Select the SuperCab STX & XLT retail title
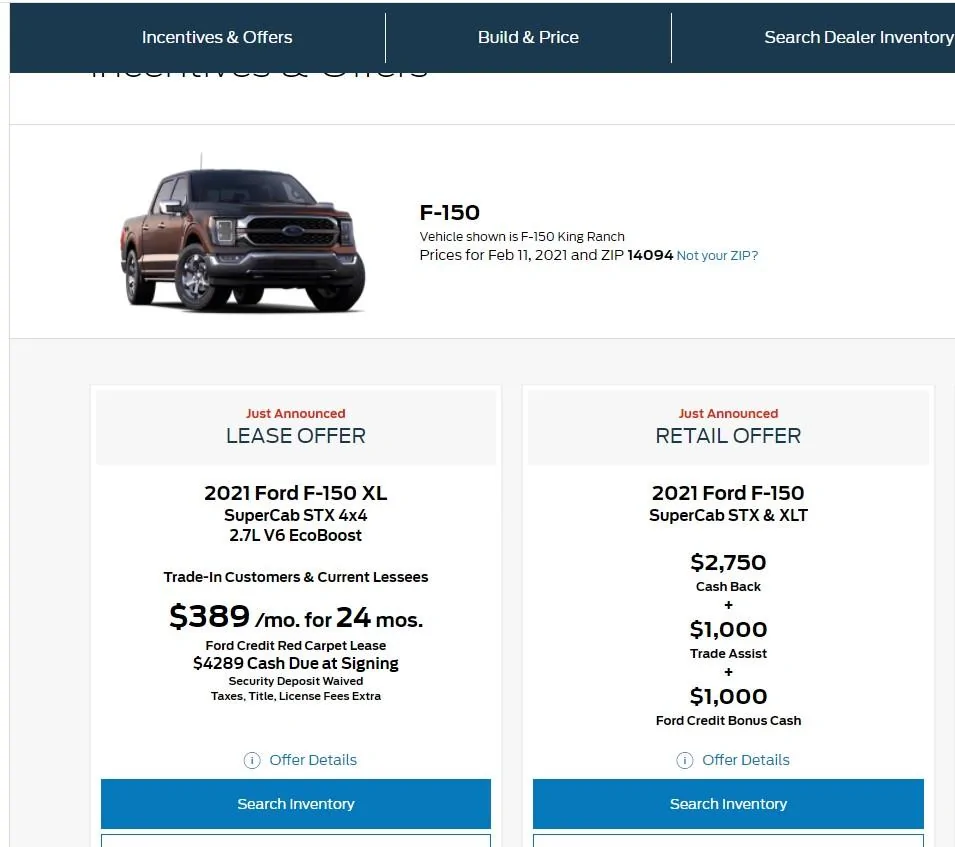The image size is (955, 847). pyautogui.click(x=728, y=515)
